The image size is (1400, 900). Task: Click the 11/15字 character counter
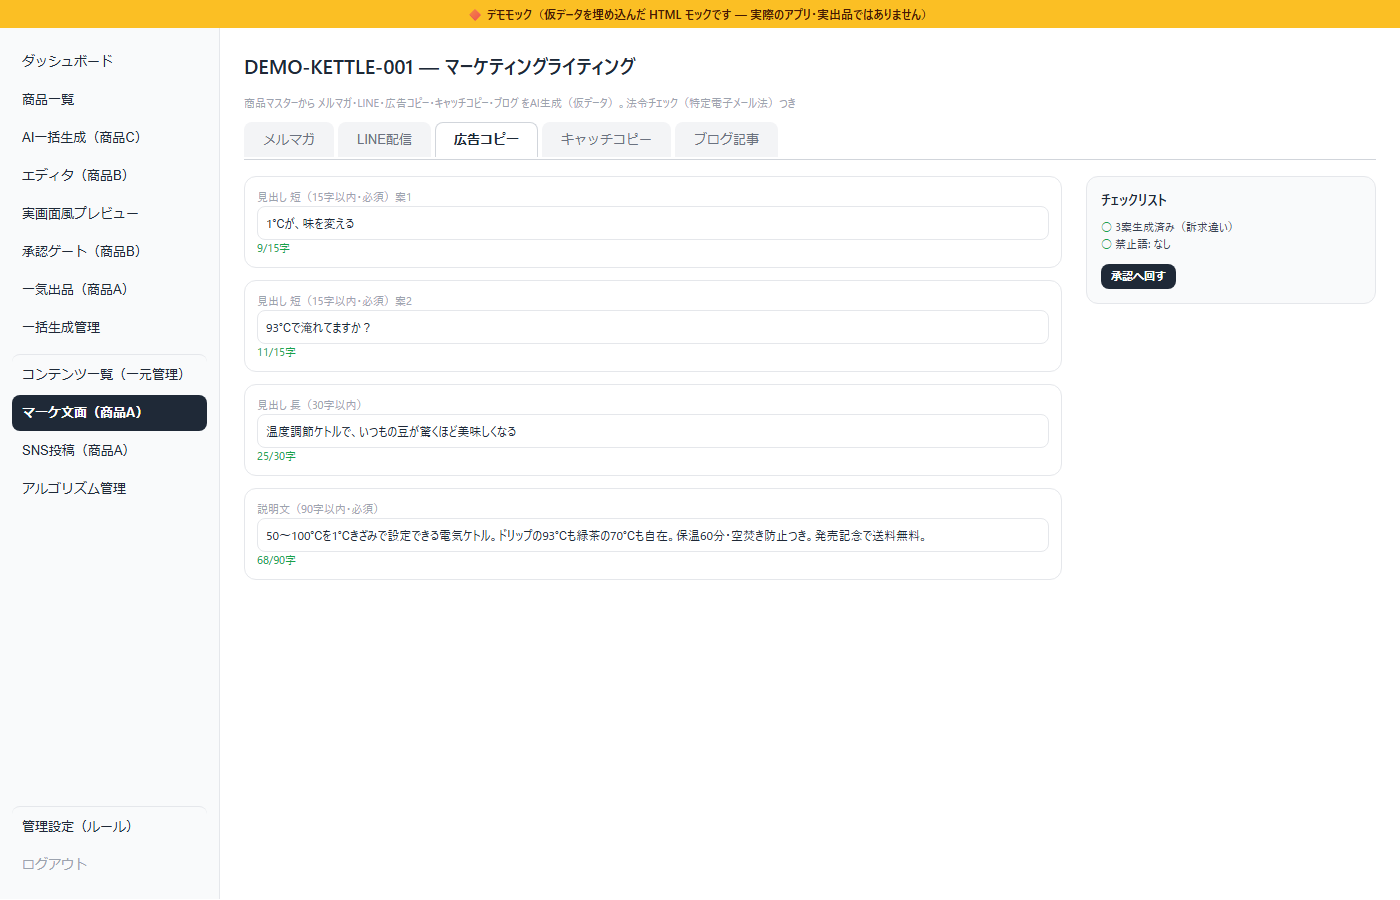click(276, 352)
